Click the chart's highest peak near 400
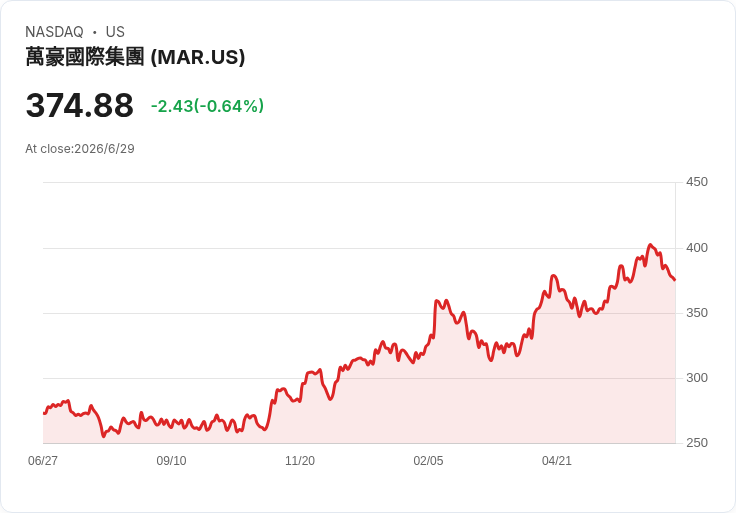 click(650, 245)
